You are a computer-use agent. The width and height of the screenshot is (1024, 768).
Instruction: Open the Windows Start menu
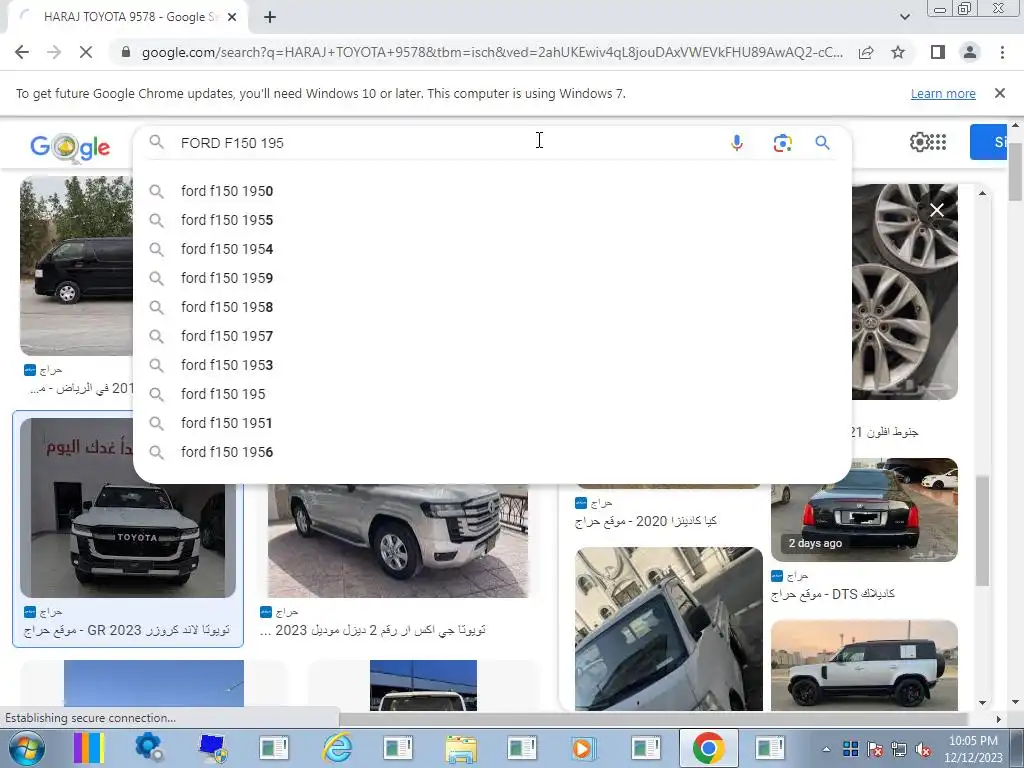tap(27, 748)
